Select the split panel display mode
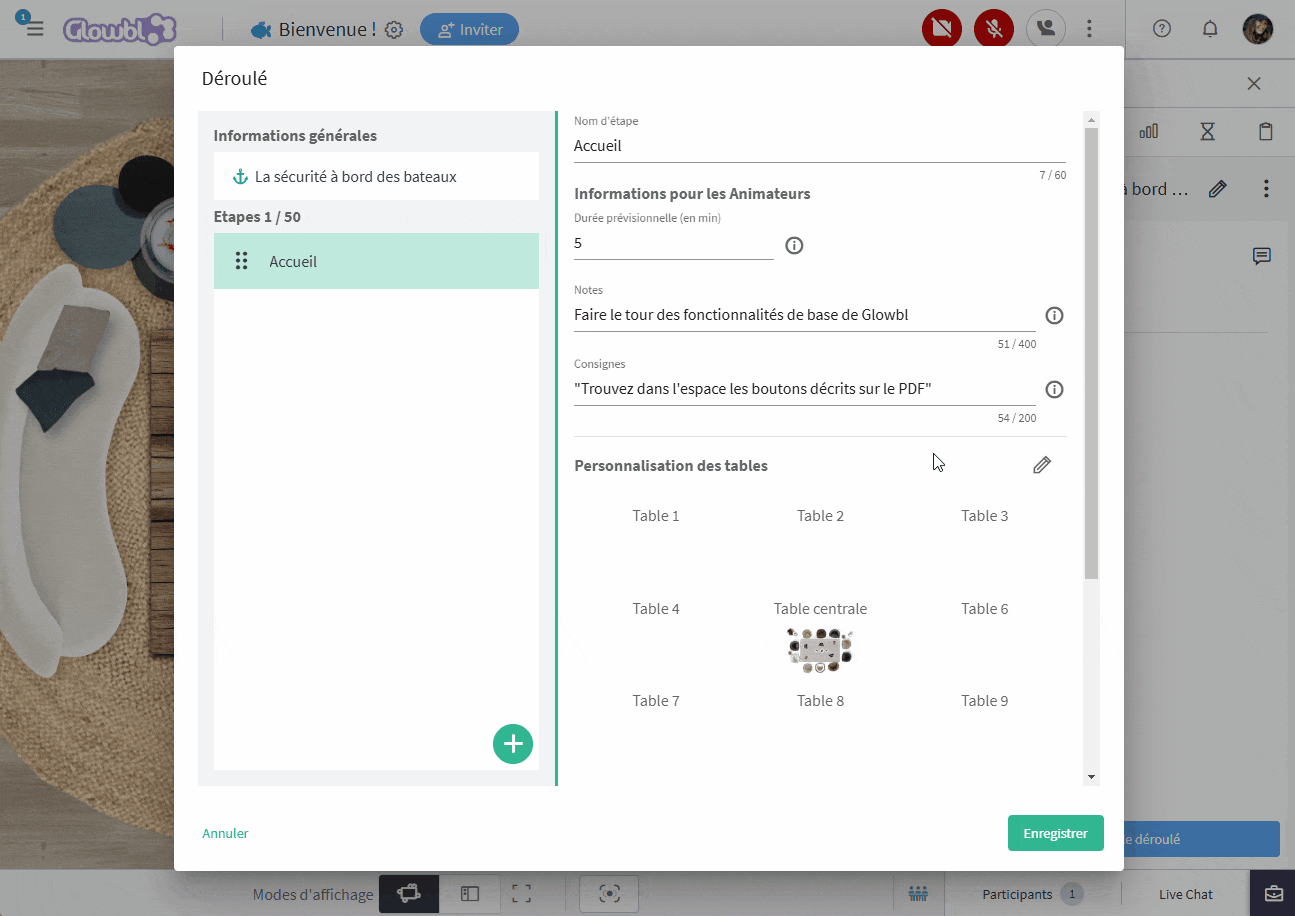The height and width of the screenshot is (916, 1295). (470, 894)
